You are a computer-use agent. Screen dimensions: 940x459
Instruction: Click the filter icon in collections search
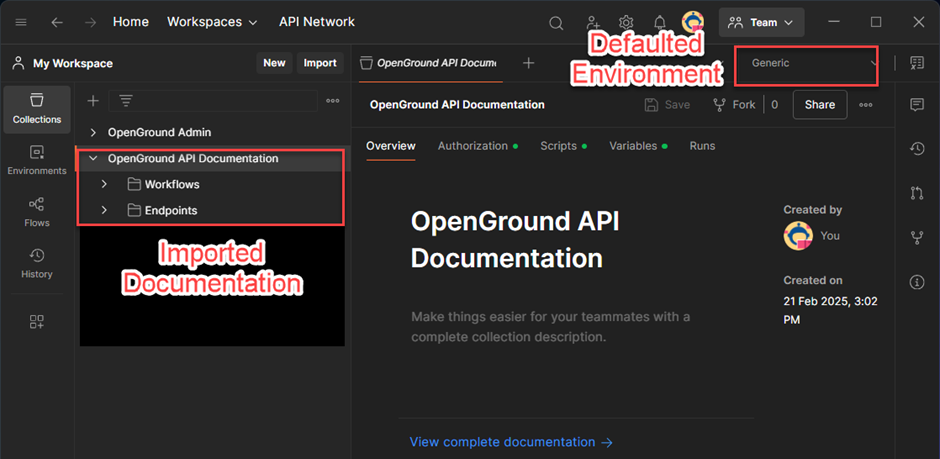(126, 101)
